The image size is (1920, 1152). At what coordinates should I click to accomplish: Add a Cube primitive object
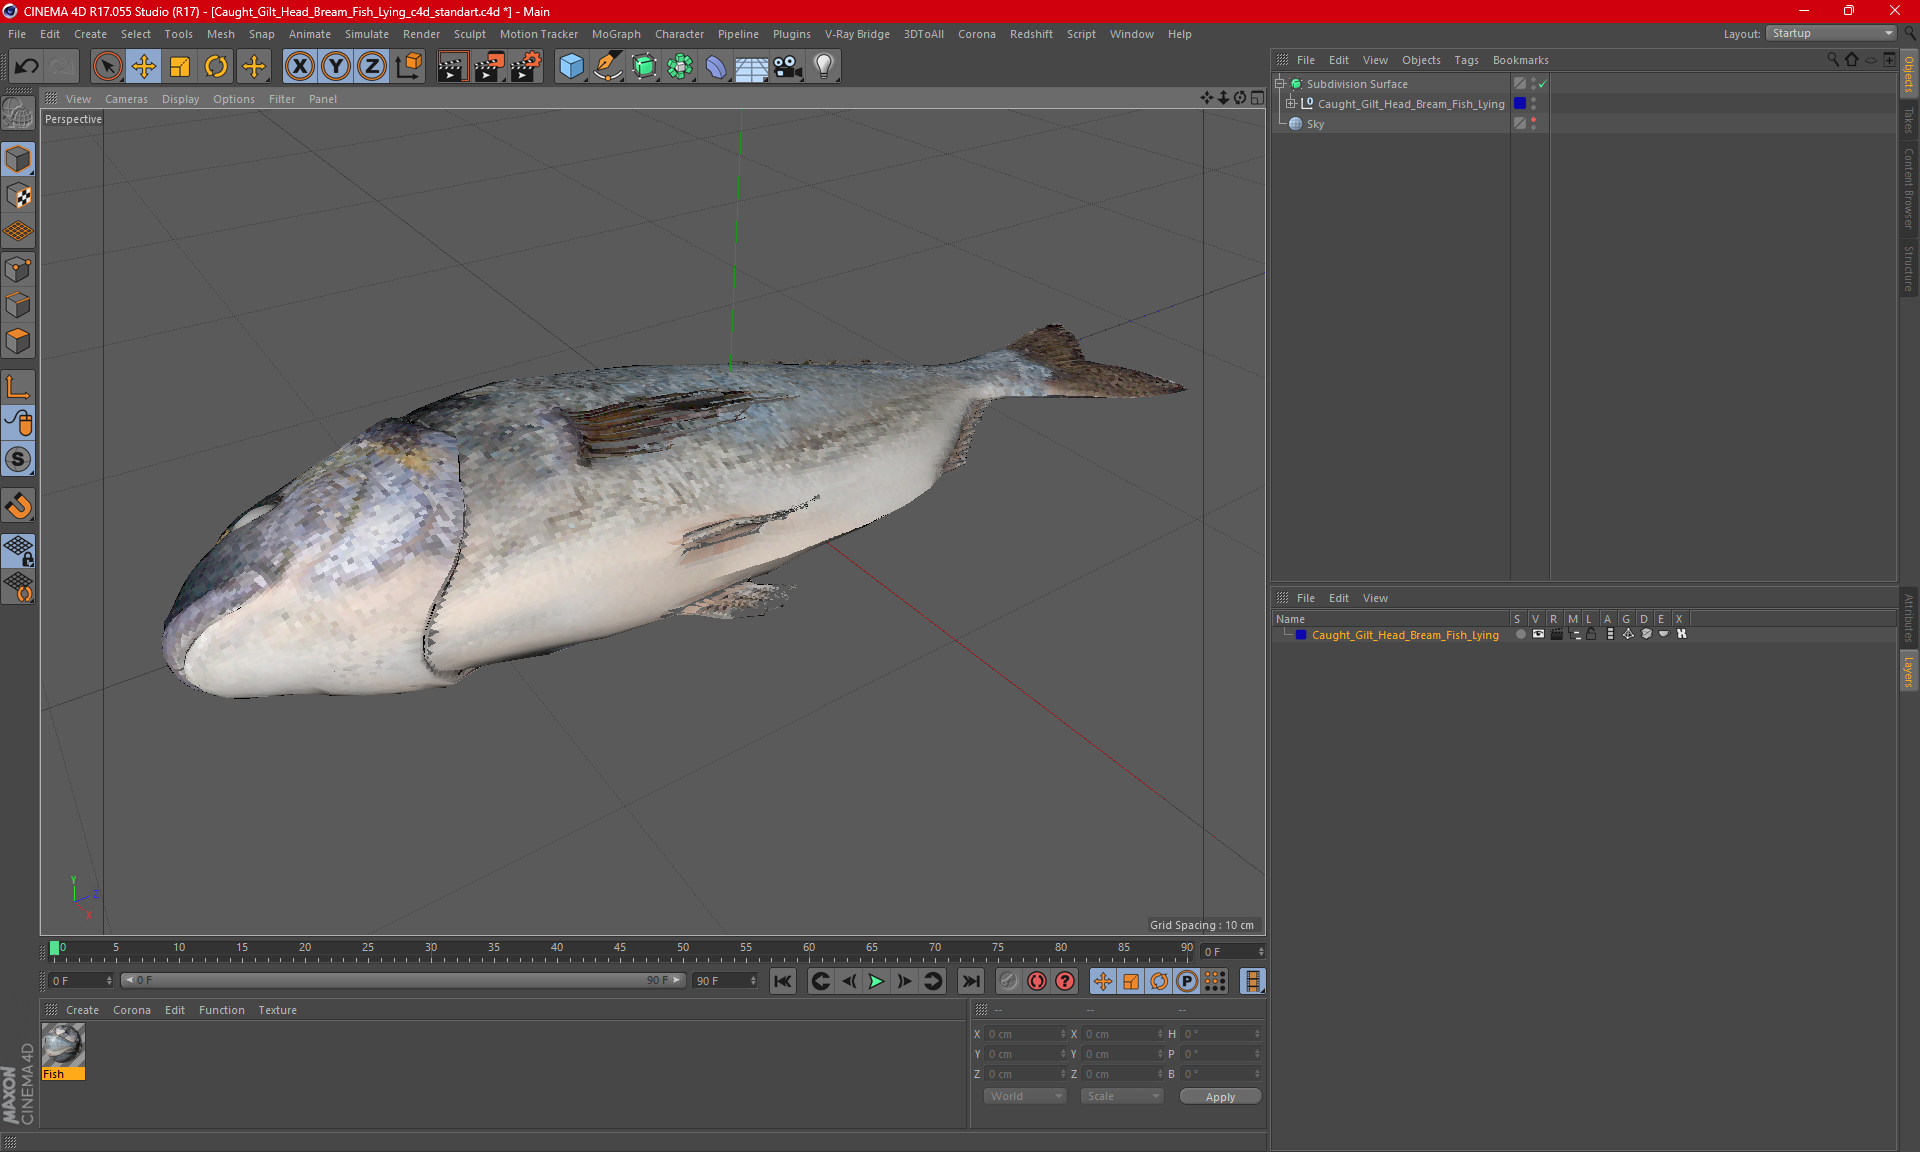[x=571, y=66]
